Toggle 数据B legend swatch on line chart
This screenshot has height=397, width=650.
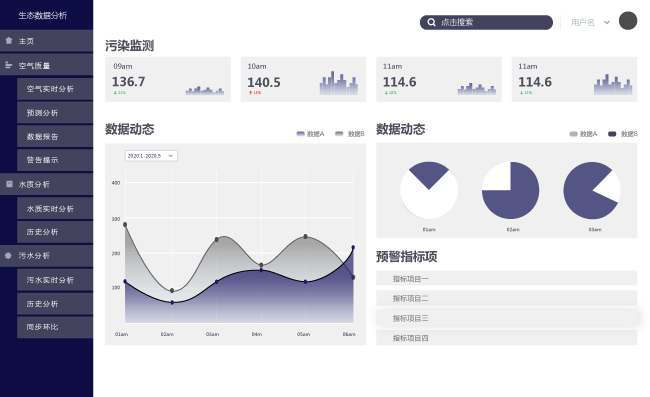pos(339,133)
